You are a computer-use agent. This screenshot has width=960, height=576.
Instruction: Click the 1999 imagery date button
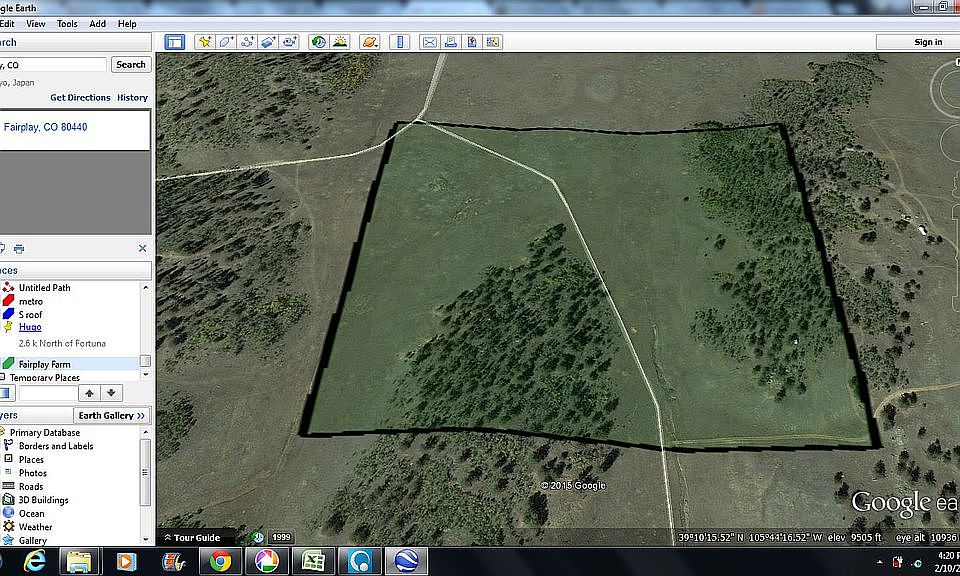(x=281, y=537)
